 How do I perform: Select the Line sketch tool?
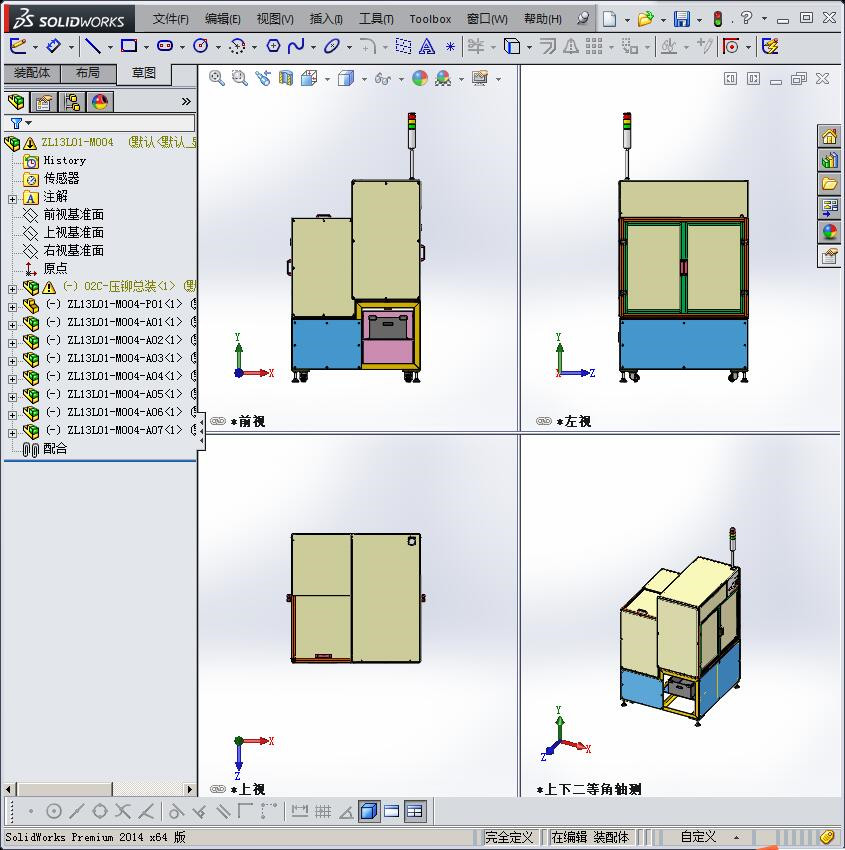pyautogui.click(x=93, y=46)
